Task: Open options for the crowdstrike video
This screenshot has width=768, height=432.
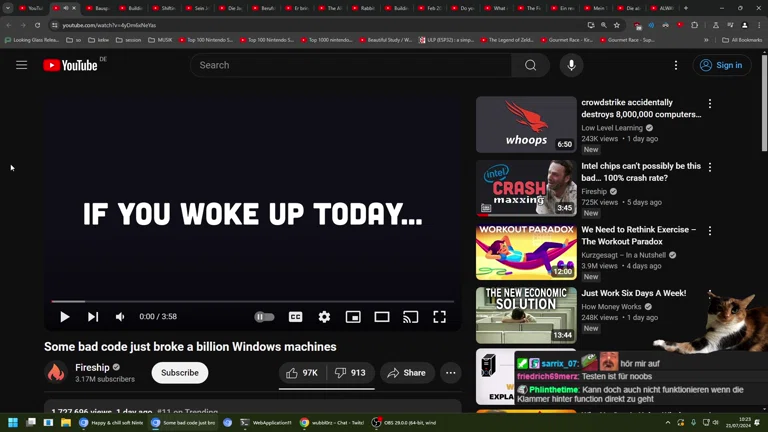Action: click(x=710, y=103)
